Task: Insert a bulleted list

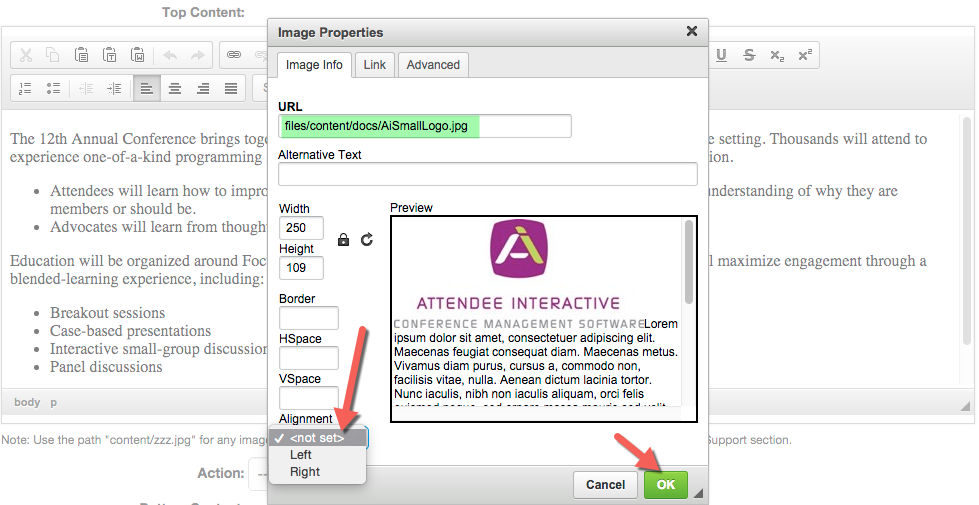Action: coord(54,89)
